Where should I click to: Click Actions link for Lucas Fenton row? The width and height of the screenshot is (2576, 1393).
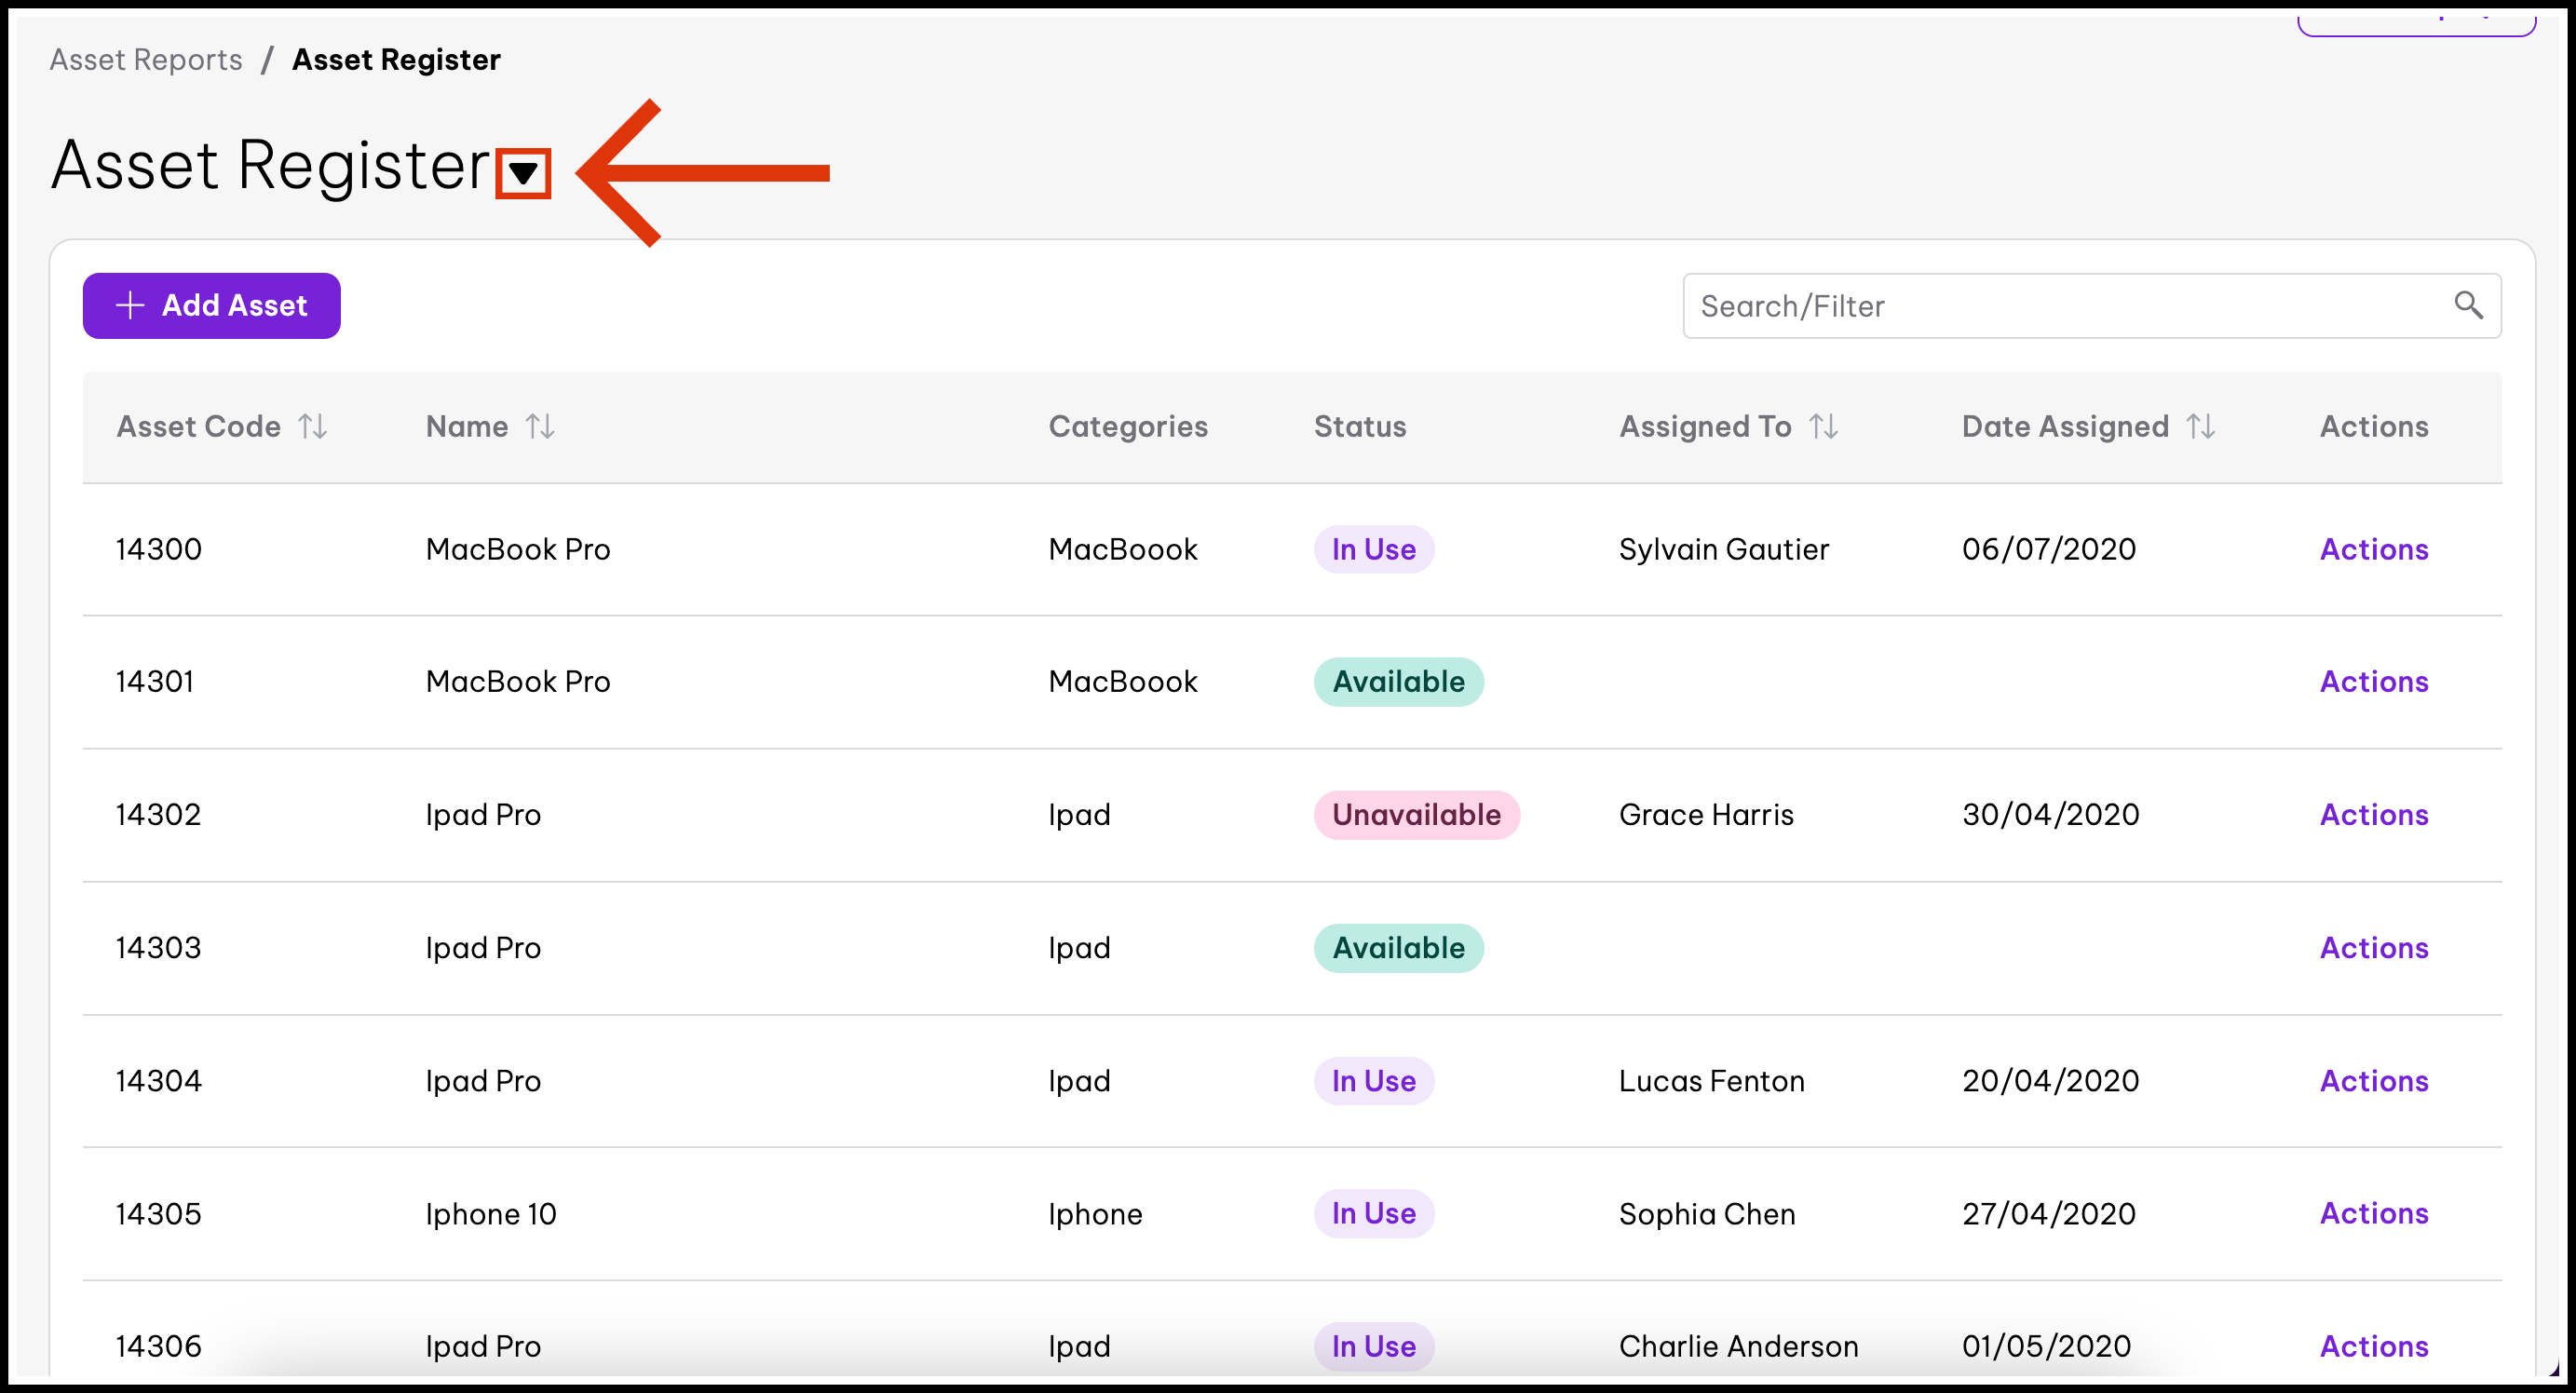click(x=2374, y=1081)
